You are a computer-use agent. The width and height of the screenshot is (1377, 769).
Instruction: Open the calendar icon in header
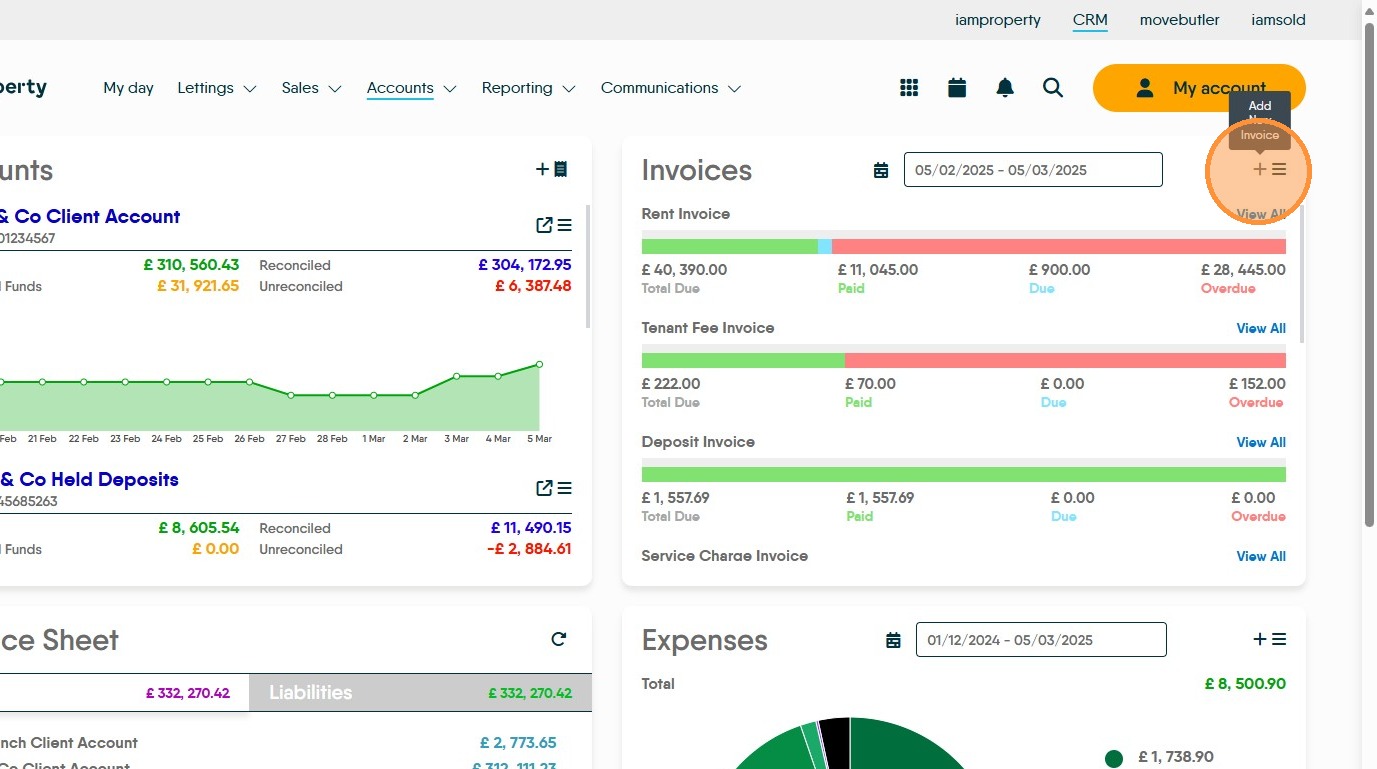[957, 88]
